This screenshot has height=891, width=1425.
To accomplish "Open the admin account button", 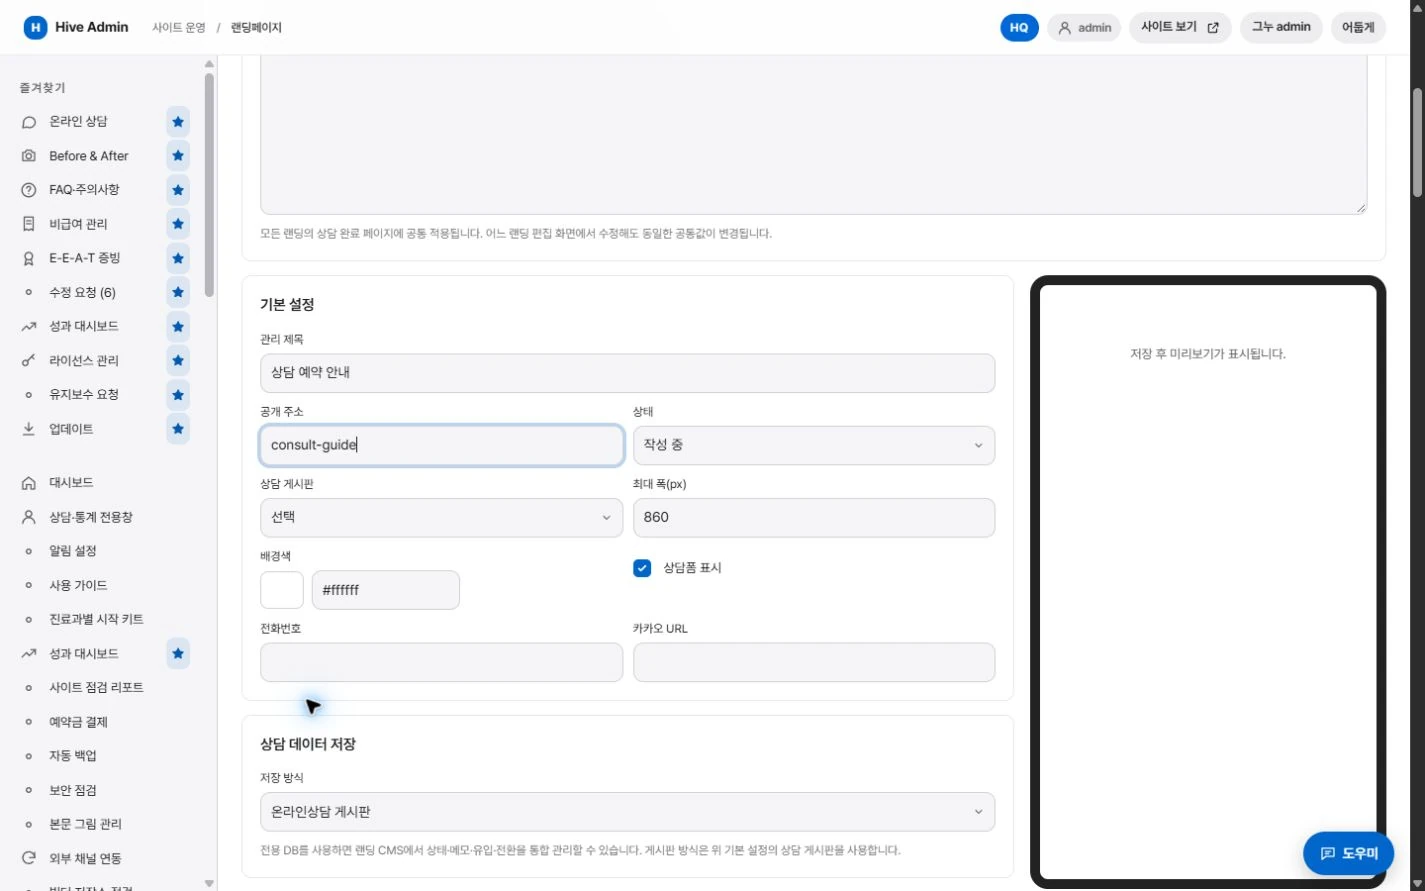I will tap(1084, 28).
